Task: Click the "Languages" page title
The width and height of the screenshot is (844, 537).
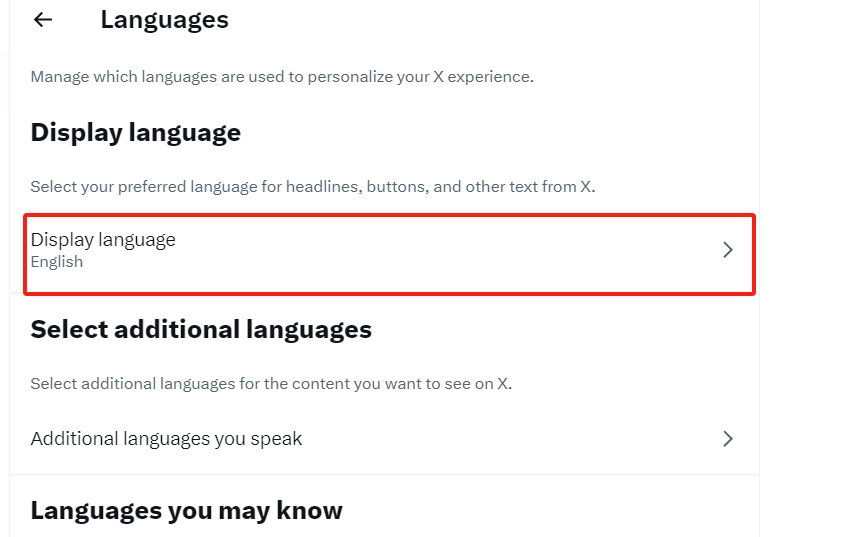Action: click(164, 19)
